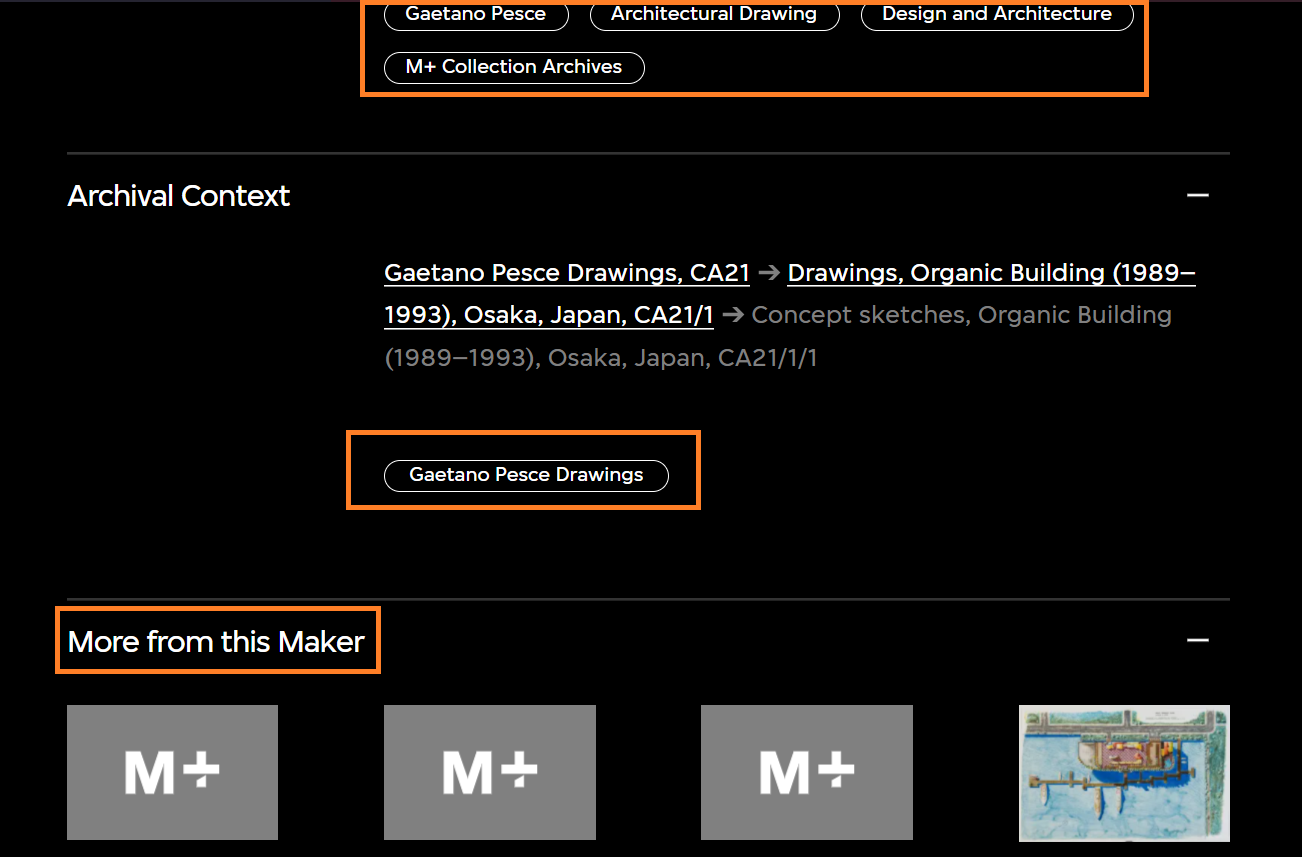Click the Archival Context heading

[179, 196]
